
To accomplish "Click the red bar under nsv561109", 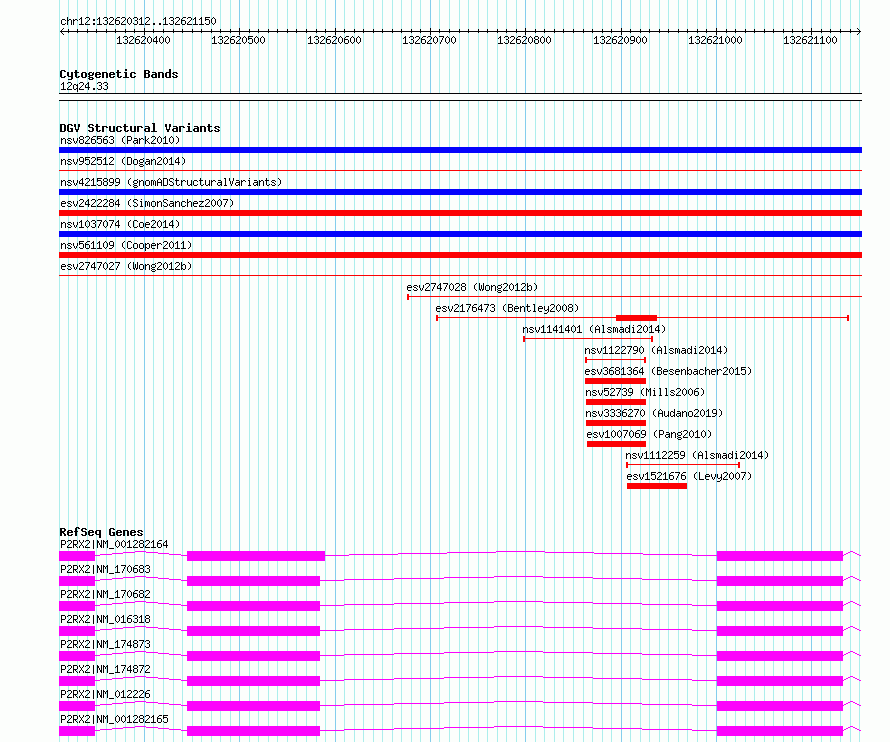I will pos(460,255).
